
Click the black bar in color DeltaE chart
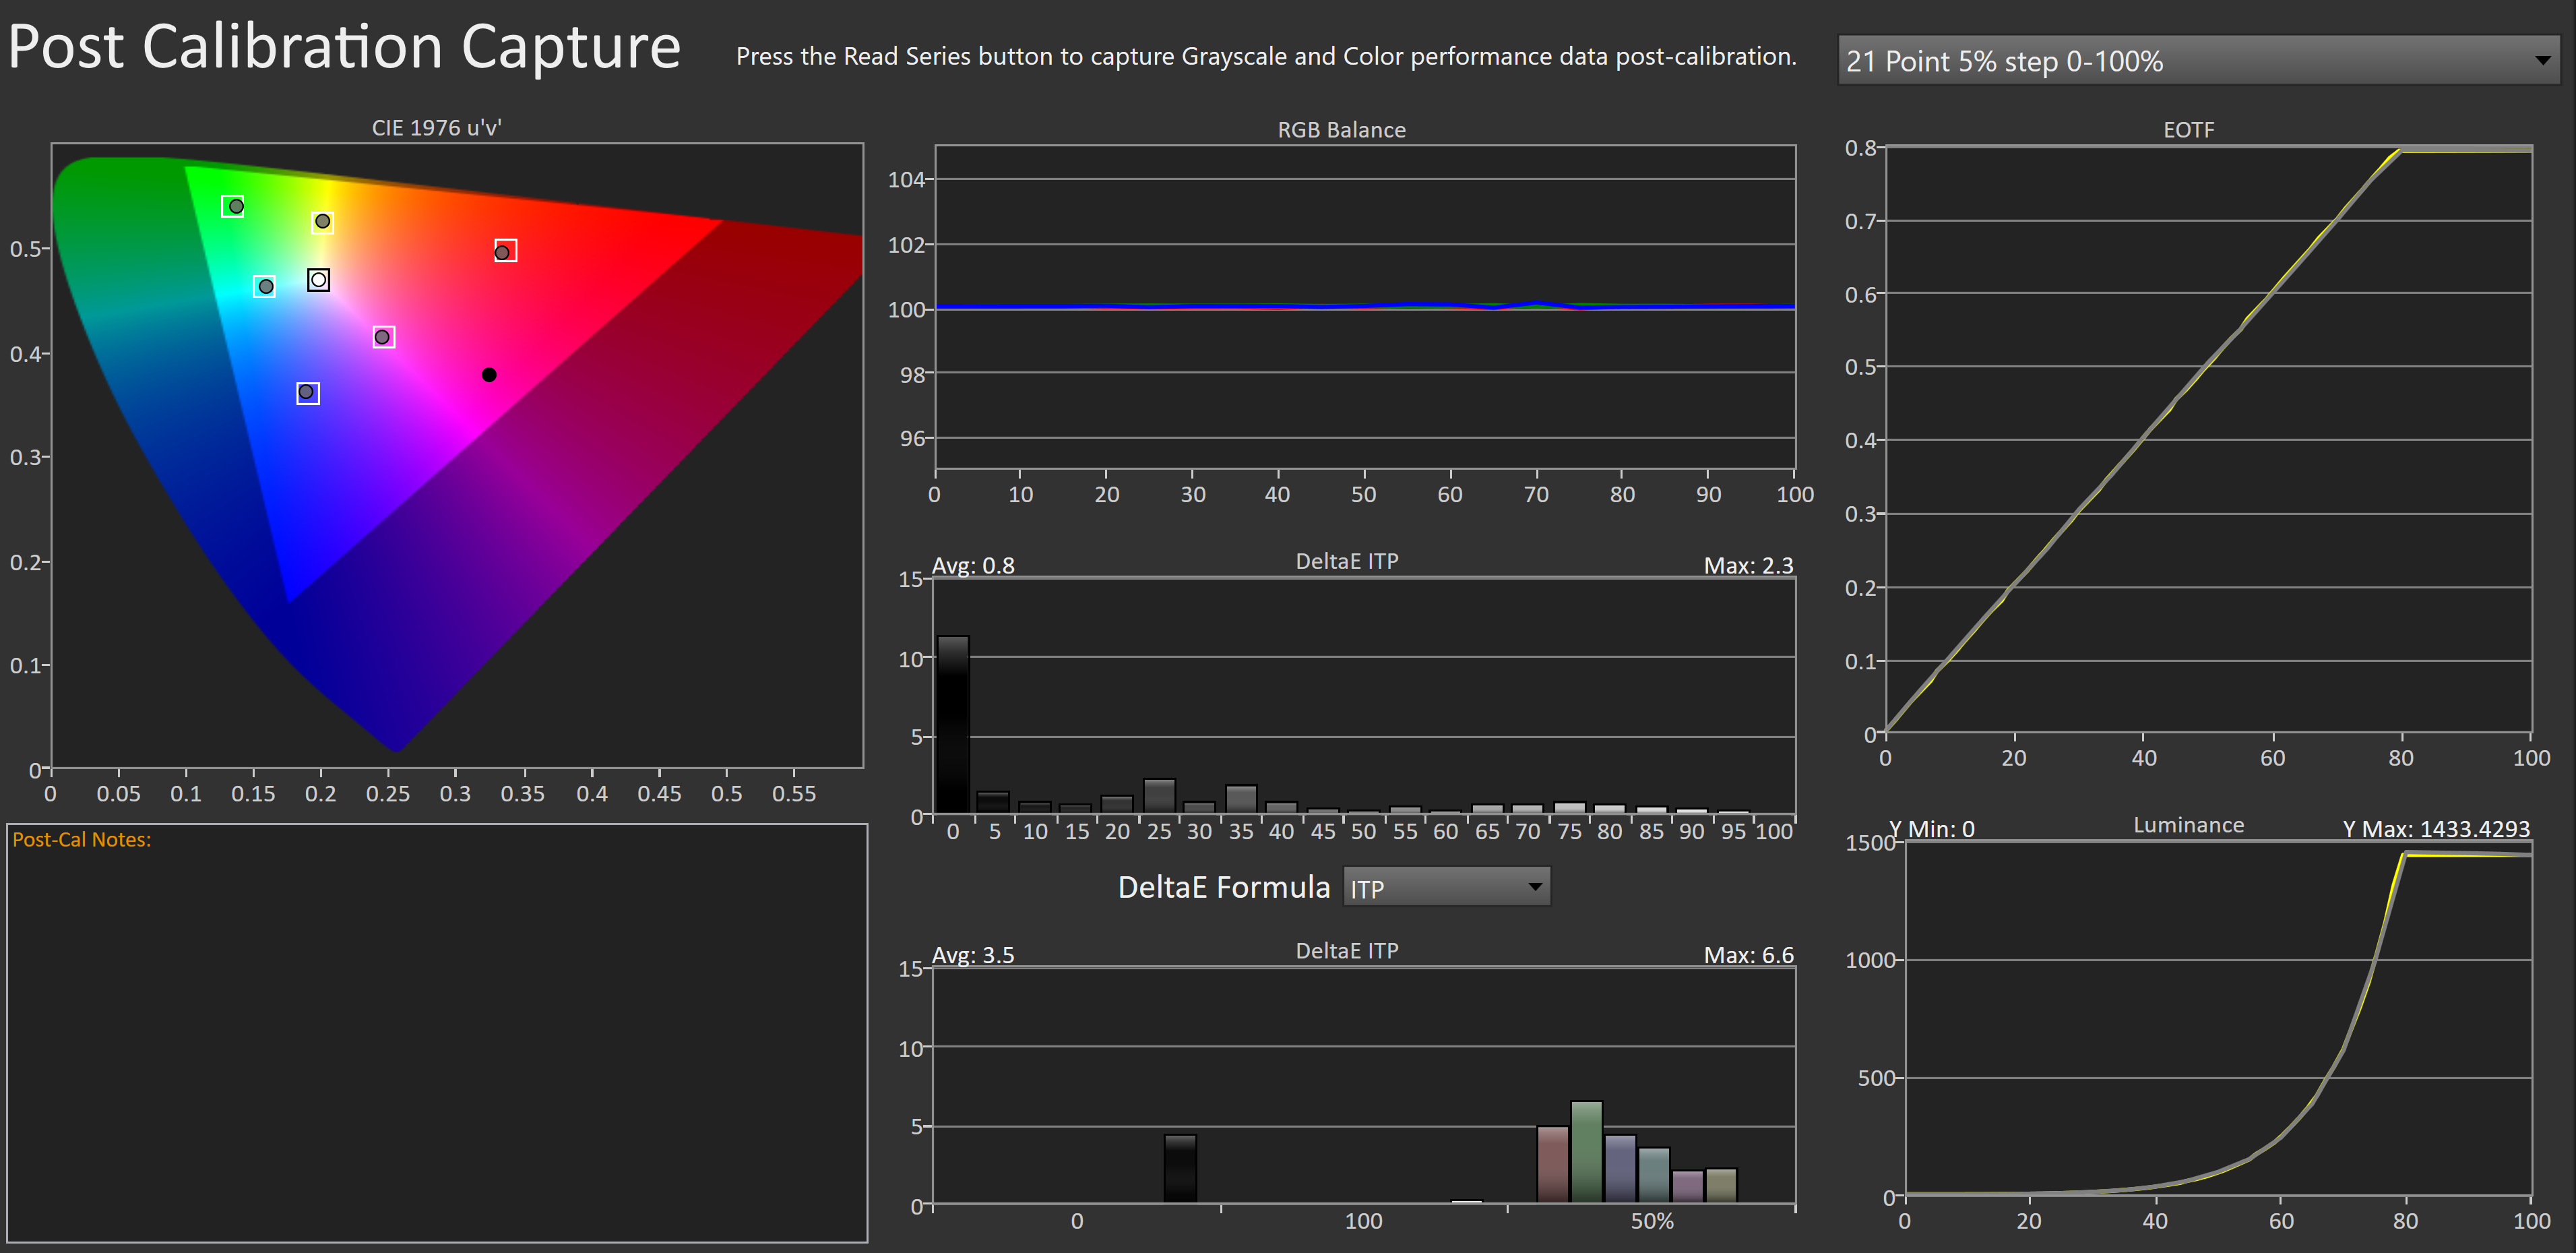1180,1167
